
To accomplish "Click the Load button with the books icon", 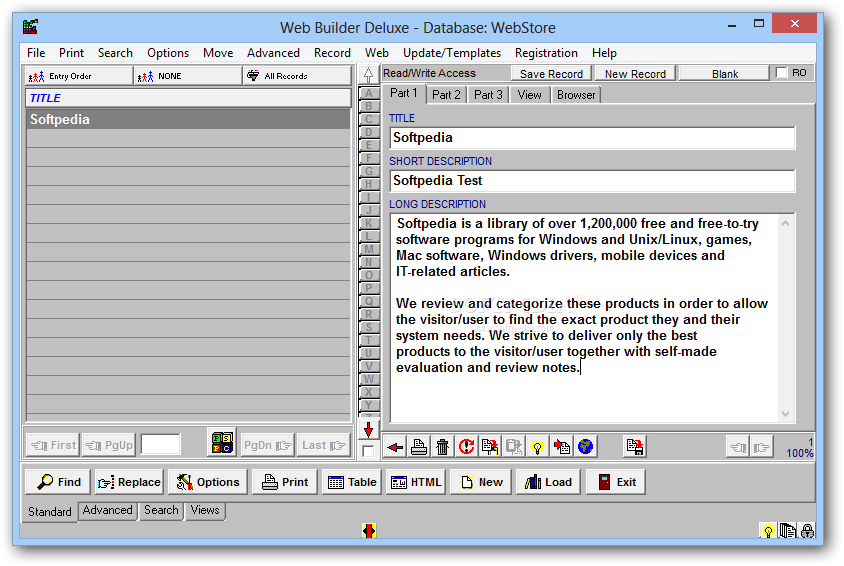I will (548, 482).
